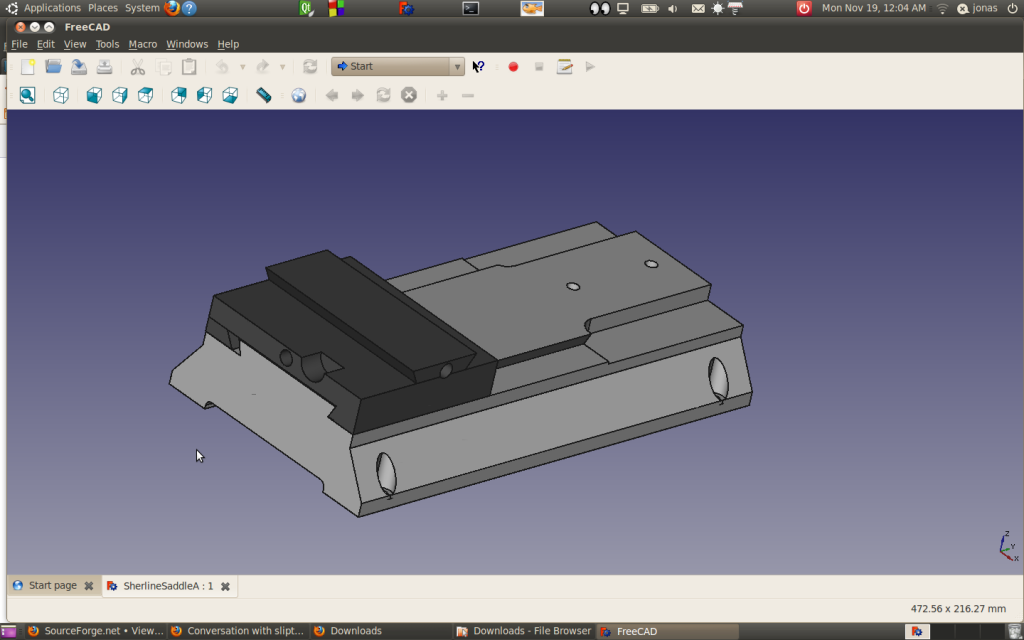The height and width of the screenshot is (640, 1024).
Task: Switch to axonometric view
Action: tap(60, 95)
